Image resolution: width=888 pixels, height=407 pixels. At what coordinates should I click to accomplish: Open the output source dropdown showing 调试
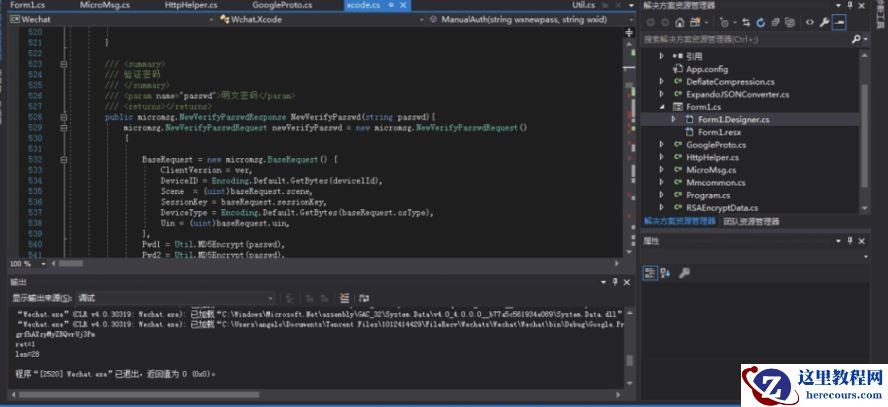(176, 298)
